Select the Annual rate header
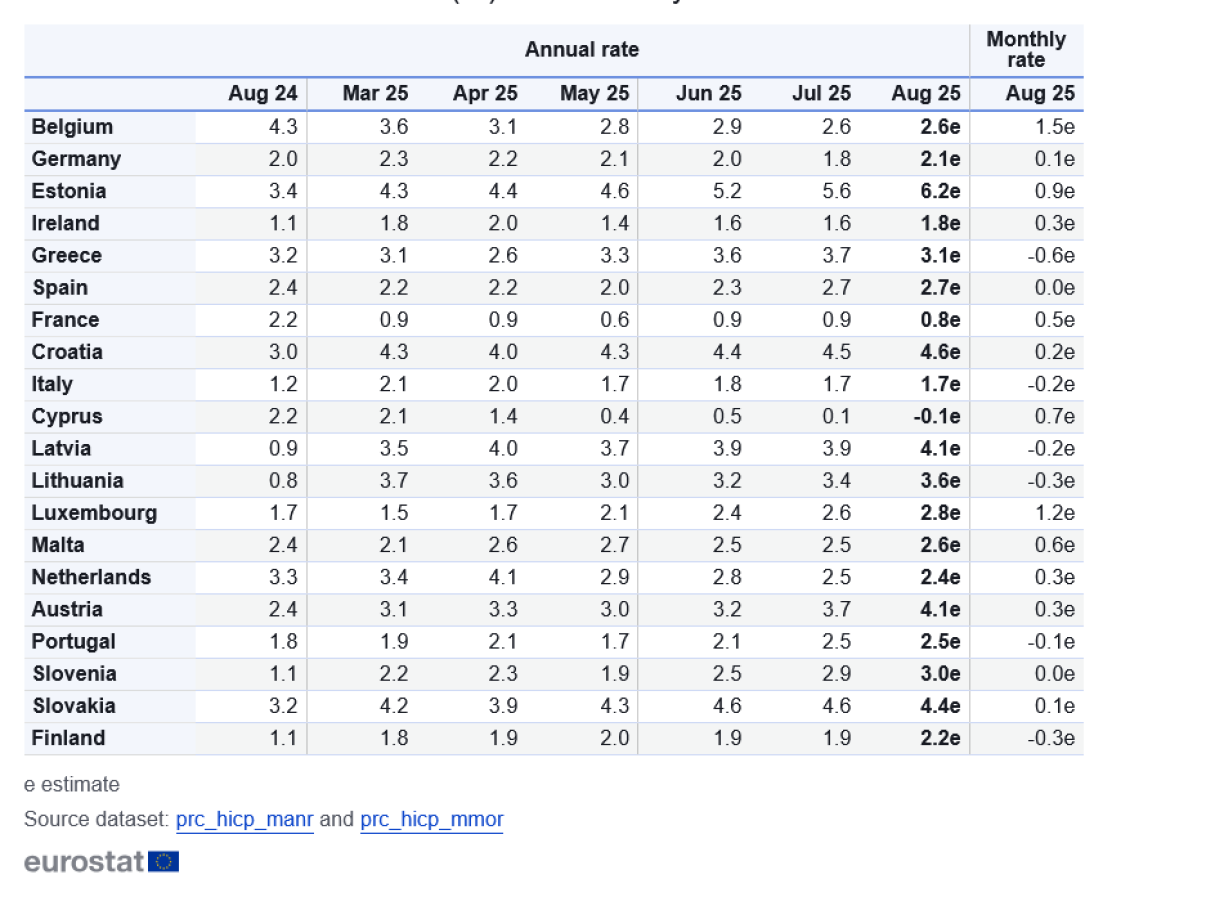Screen dimensions: 1224x897 (581, 50)
